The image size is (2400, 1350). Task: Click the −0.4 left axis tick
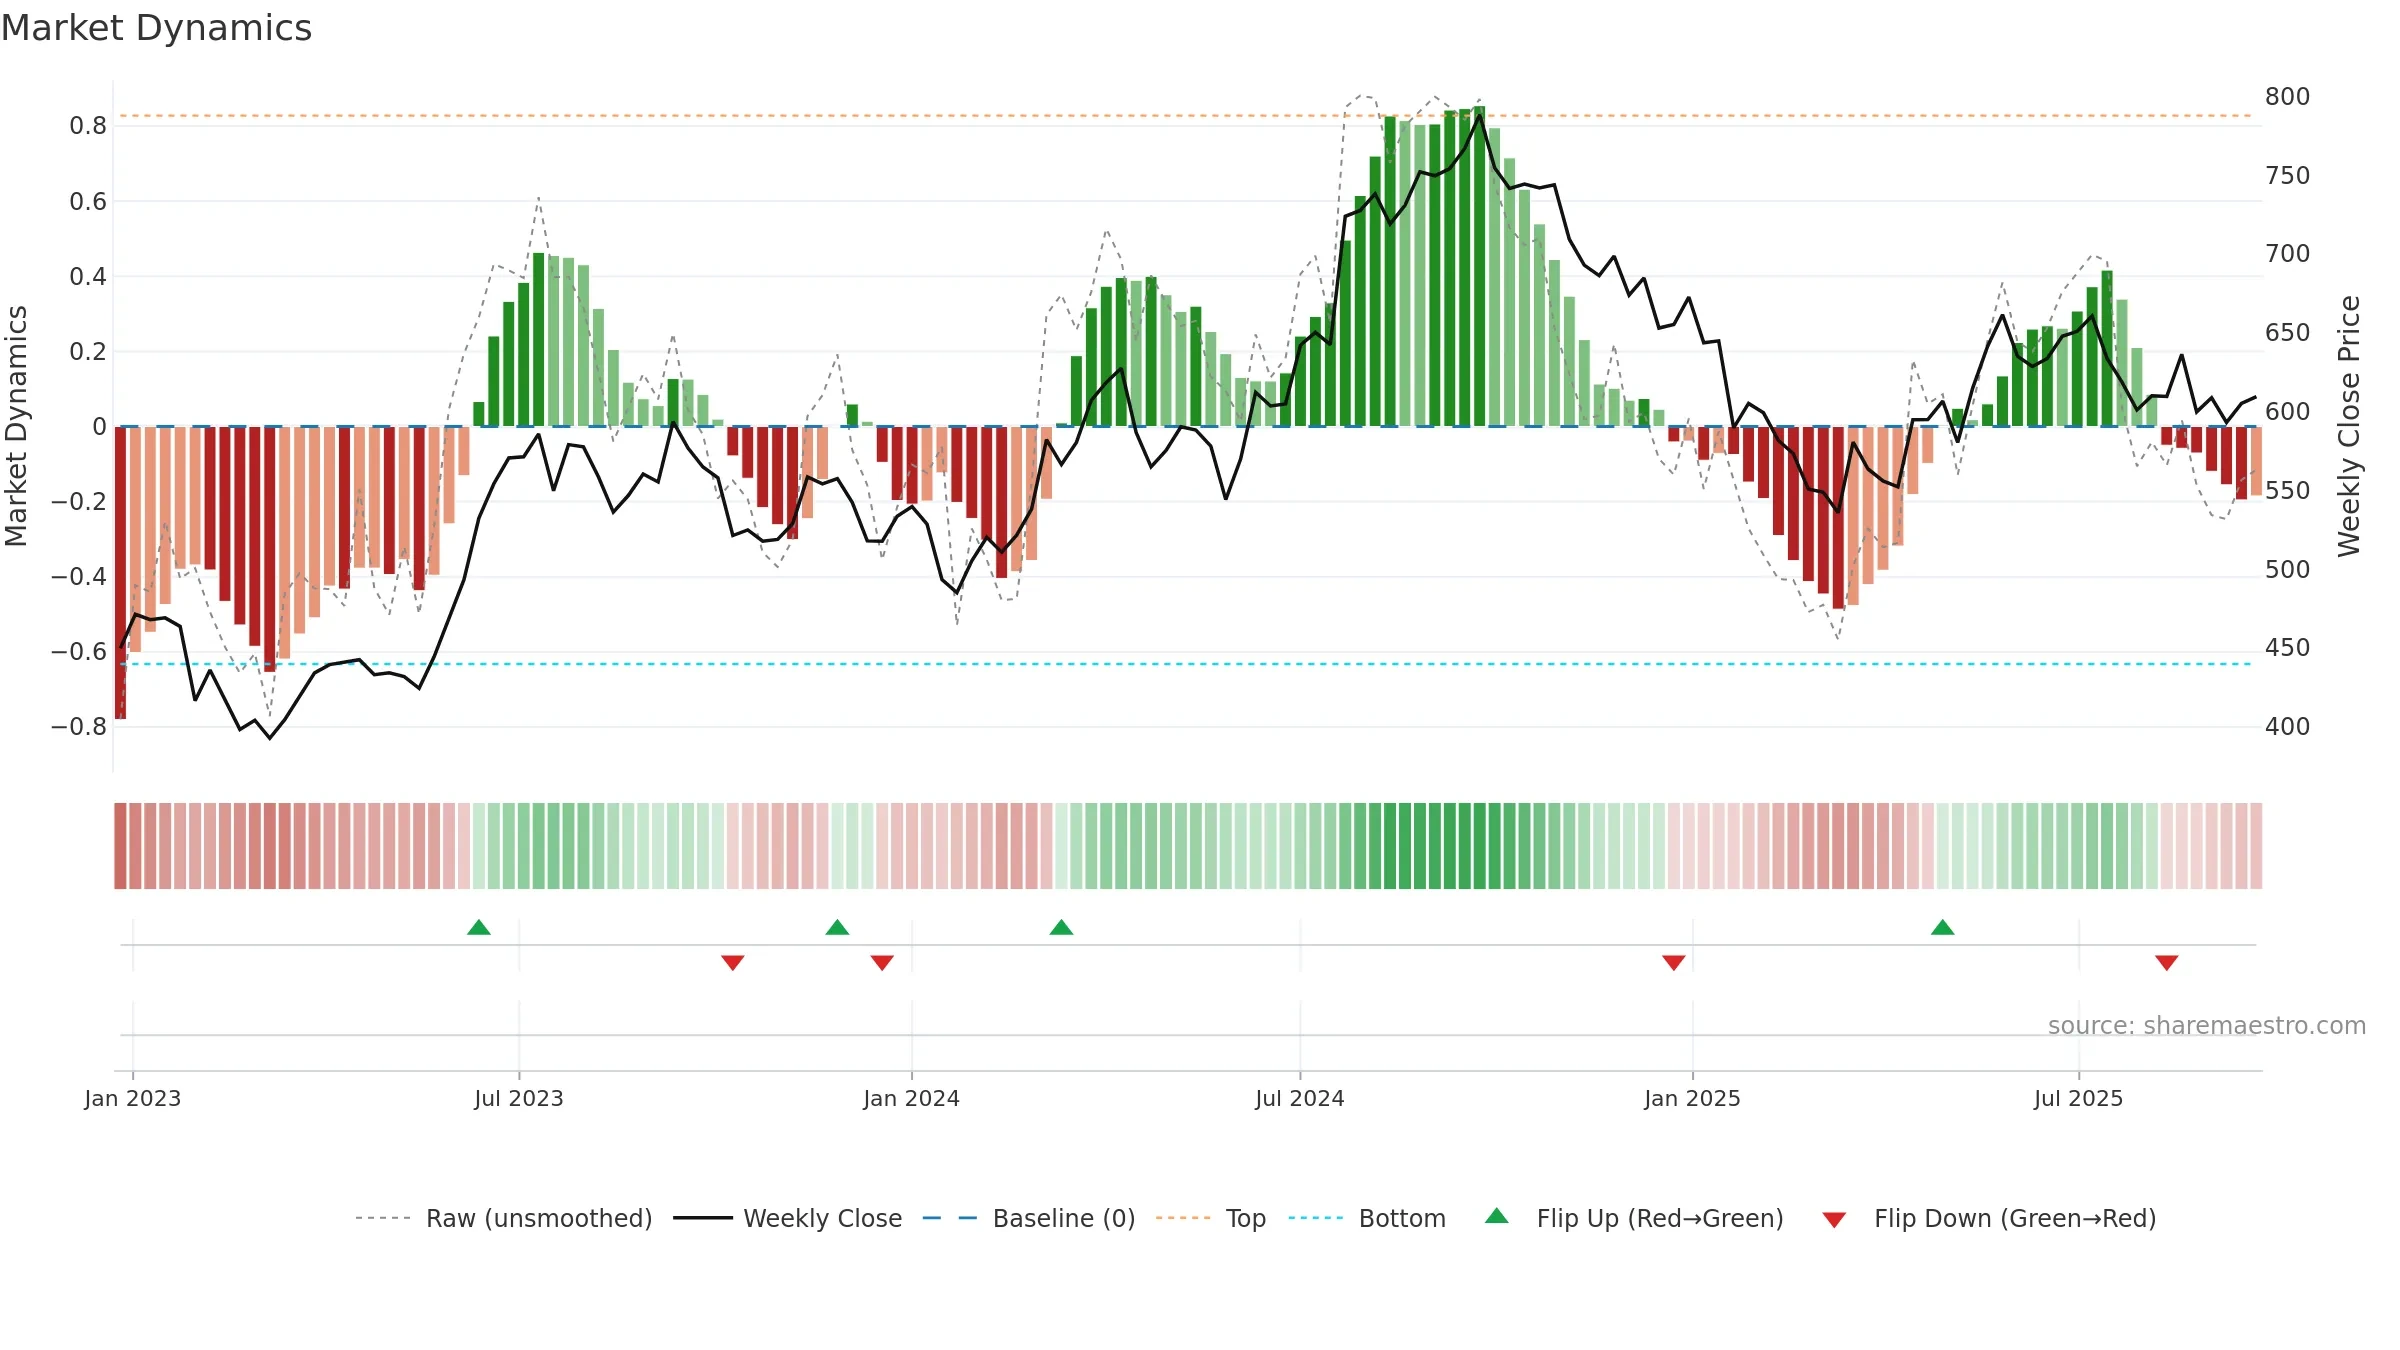pyautogui.click(x=79, y=577)
